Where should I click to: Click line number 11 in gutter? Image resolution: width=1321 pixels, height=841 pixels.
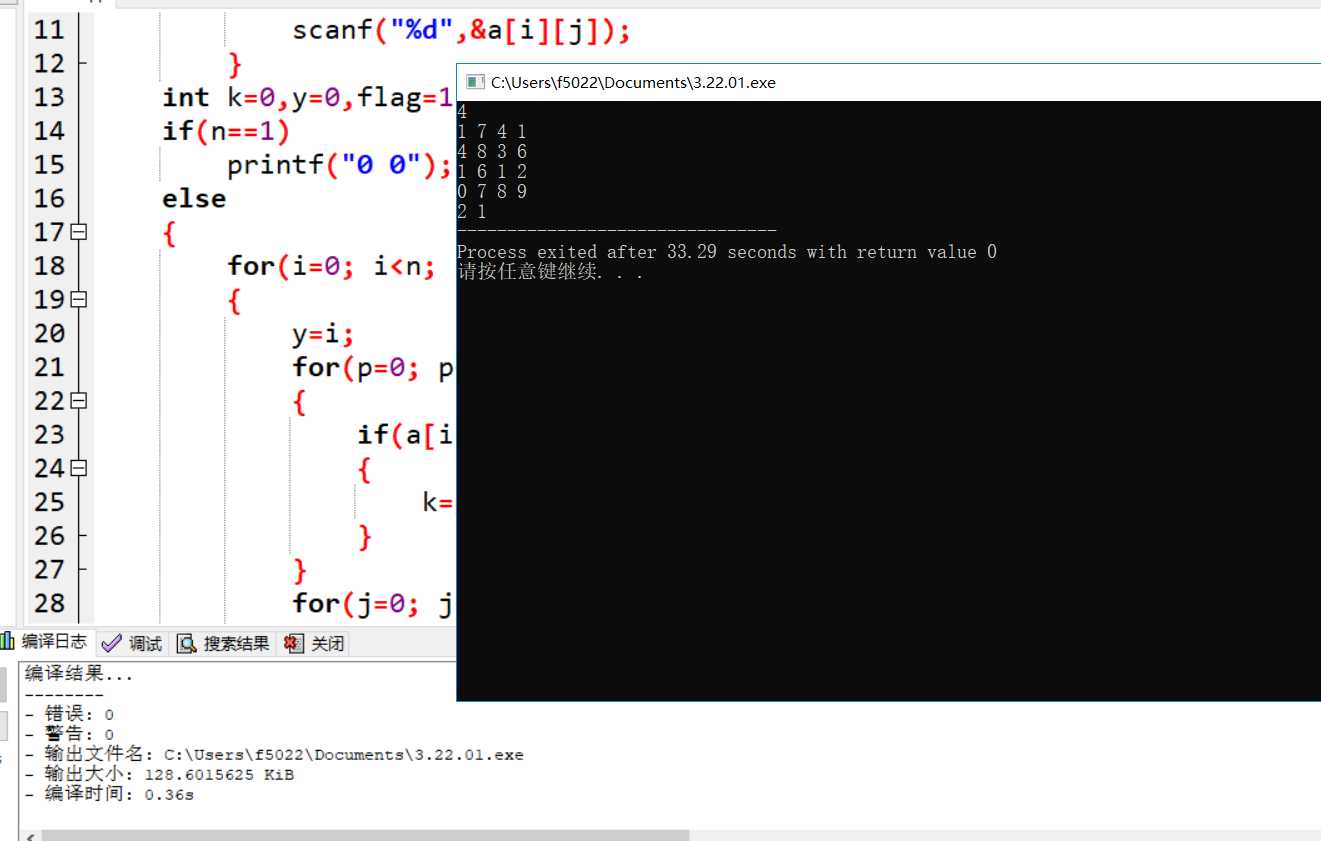48,30
